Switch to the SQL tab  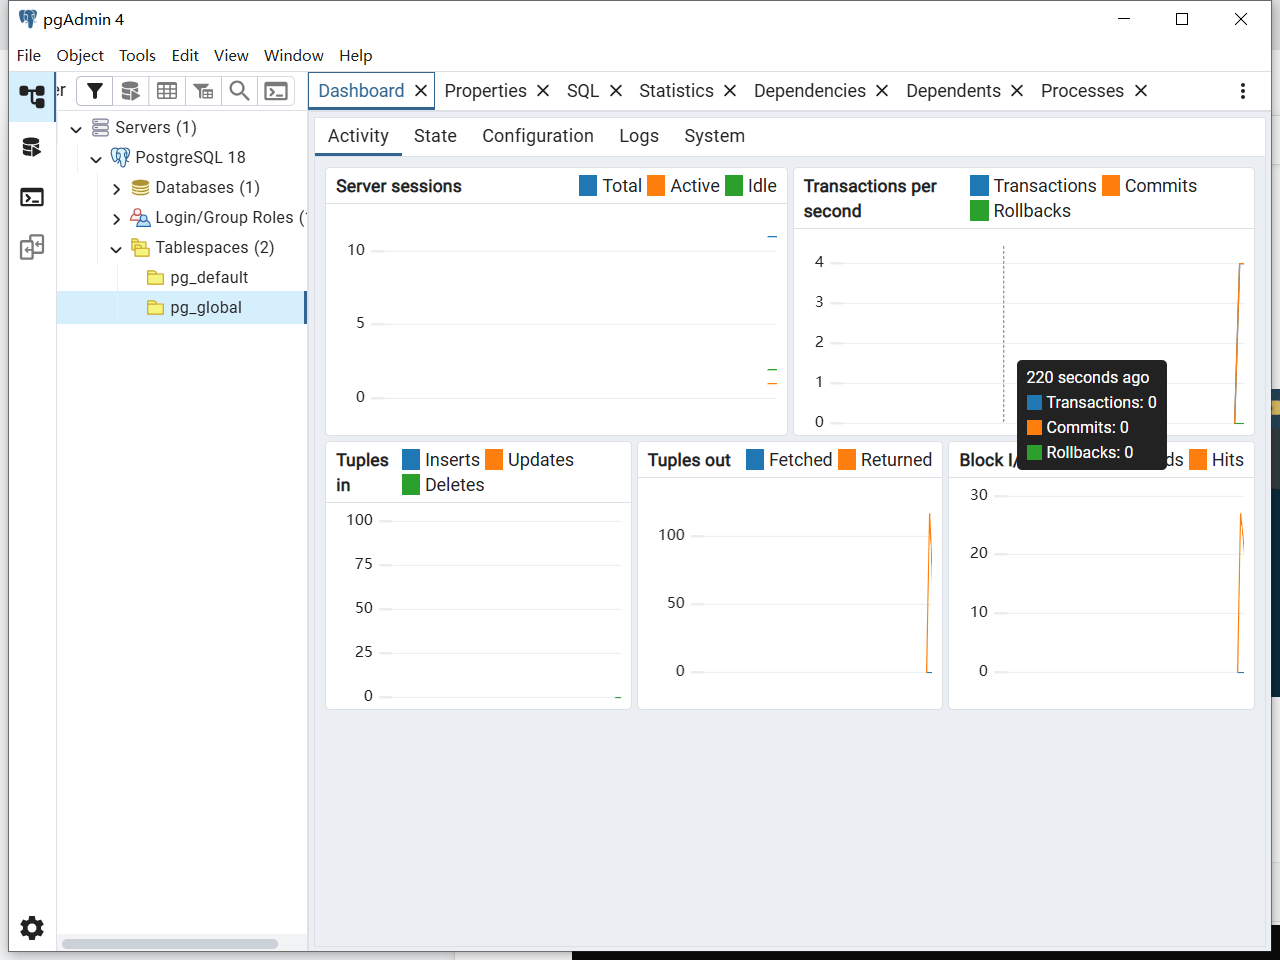(583, 91)
